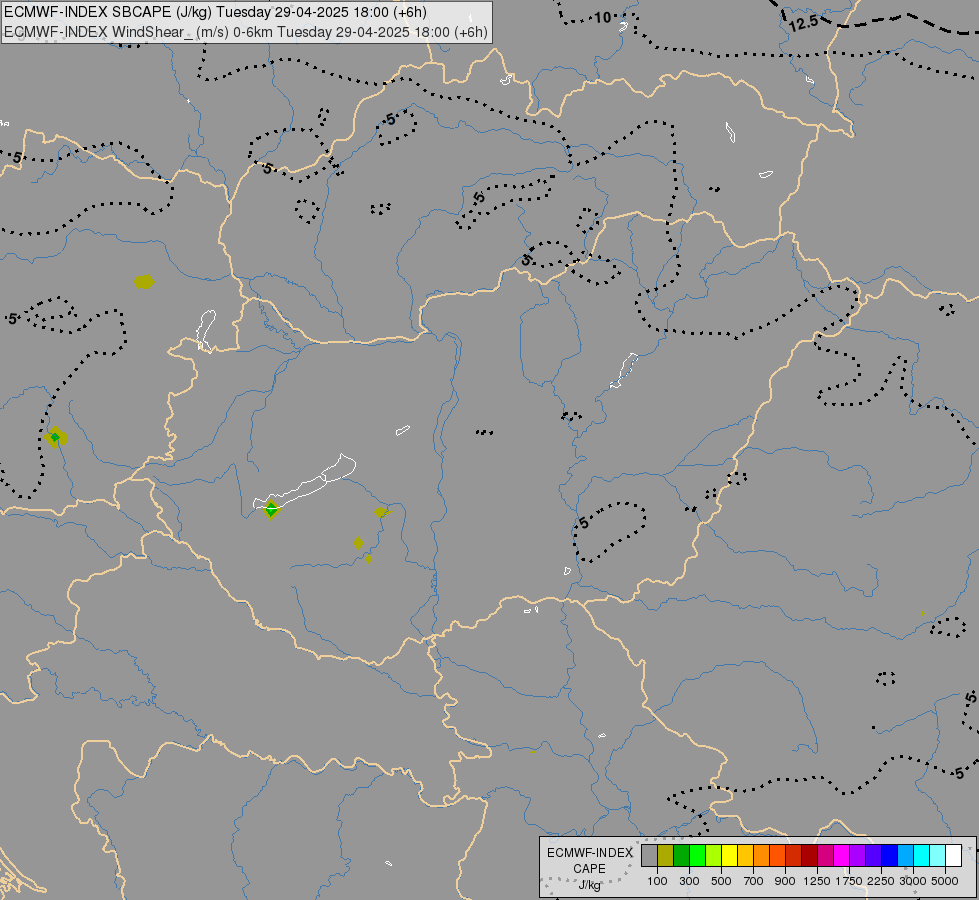Click the WindShear 0-6km title line
Image resolution: width=979 pixels, height=900 pixels.
246,32
